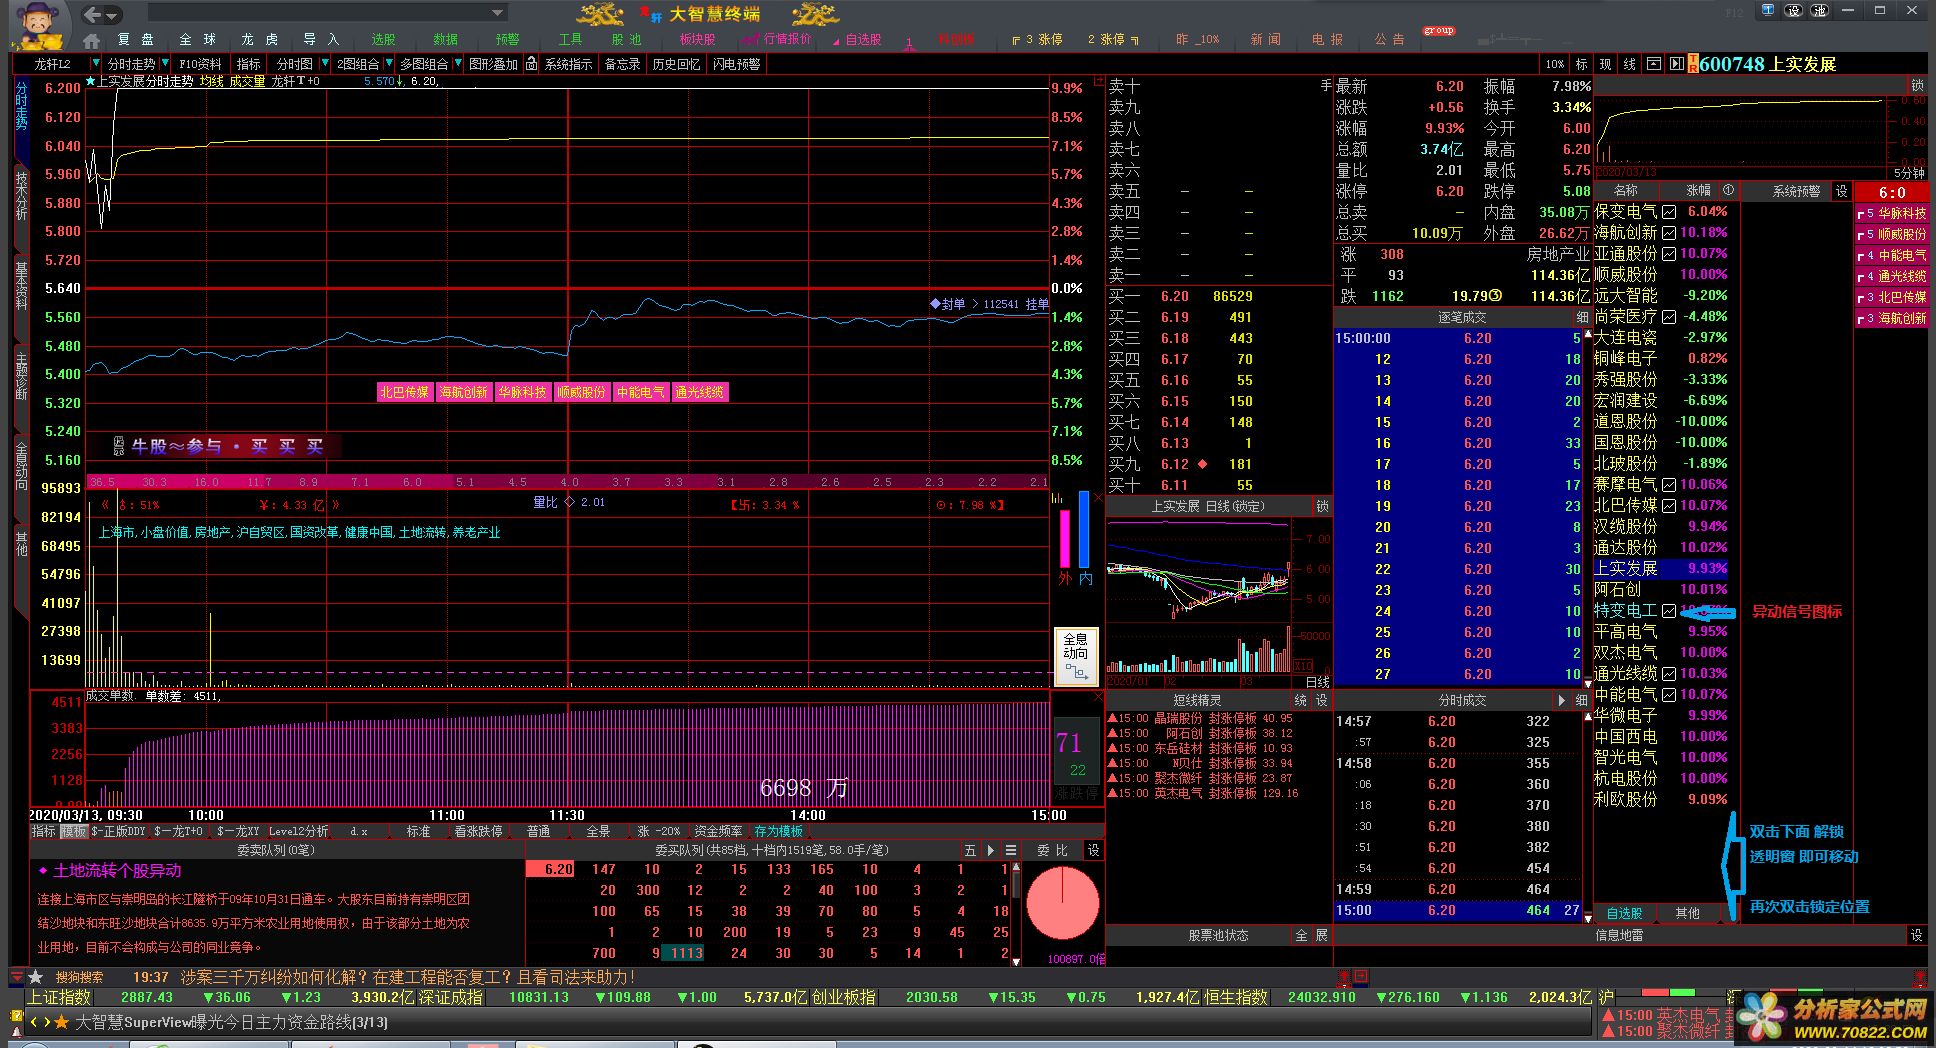Select the Level2分析 tab
The height and width of the screenshot is (1048, 1936).
click(298, 832)
